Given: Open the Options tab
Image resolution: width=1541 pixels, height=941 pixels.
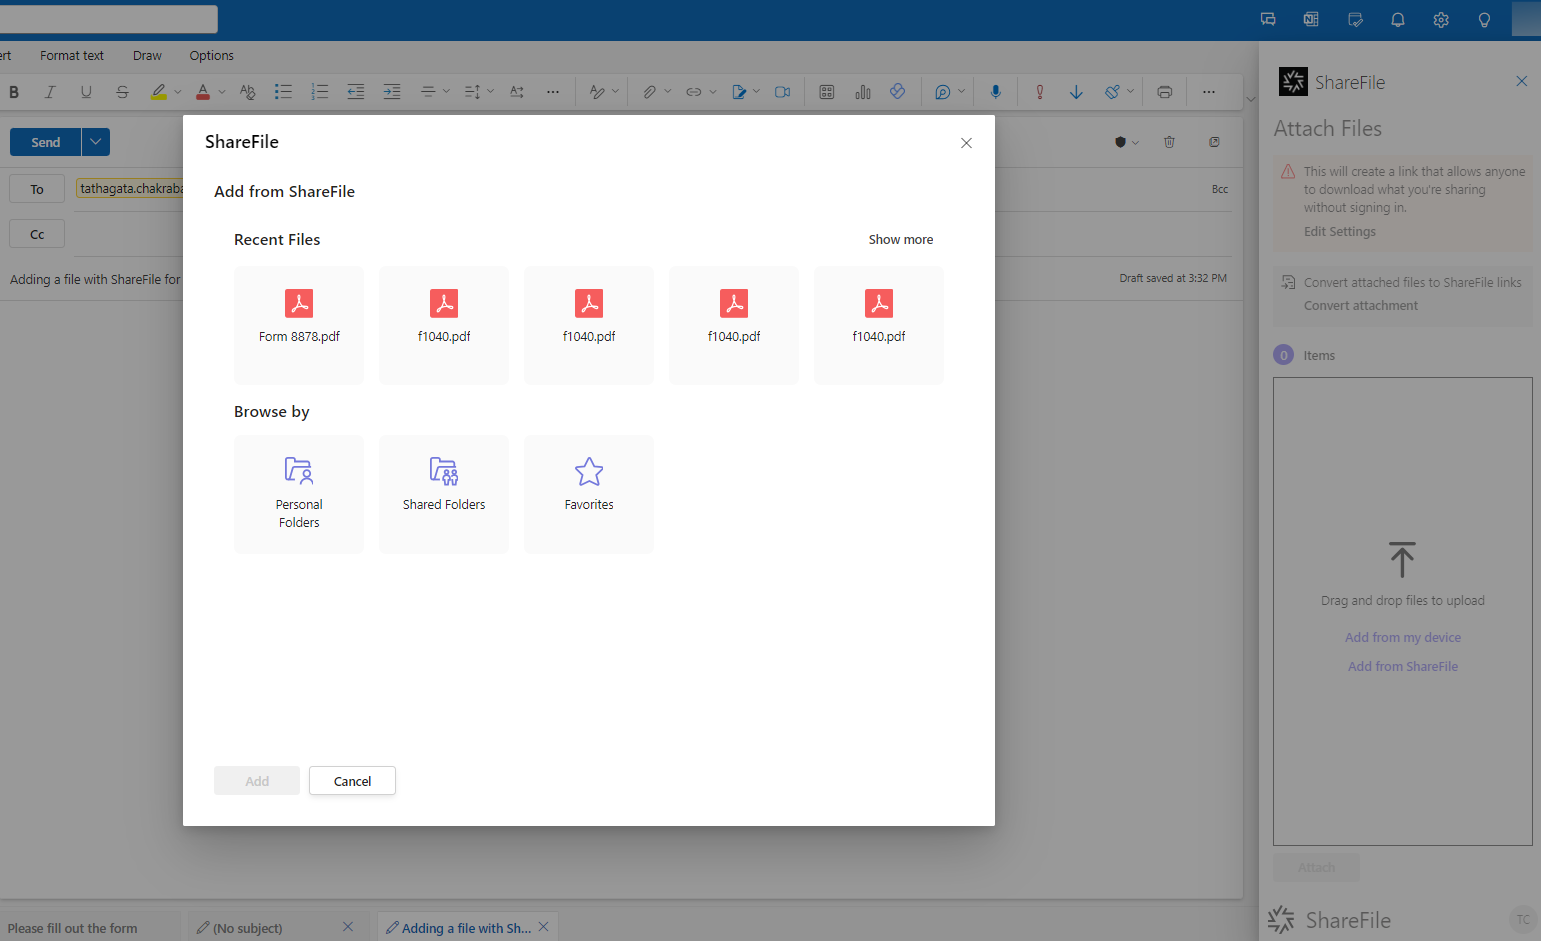Looking at the screenshot, I should [212, 56].
